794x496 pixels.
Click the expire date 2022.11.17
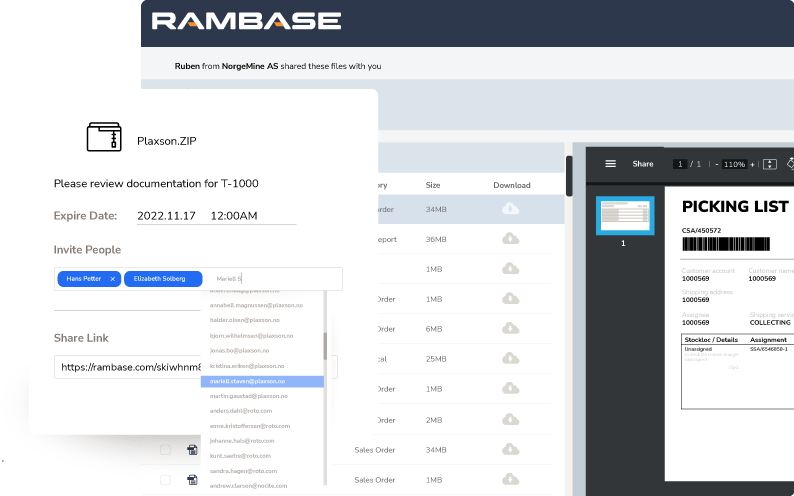[167, 216]
